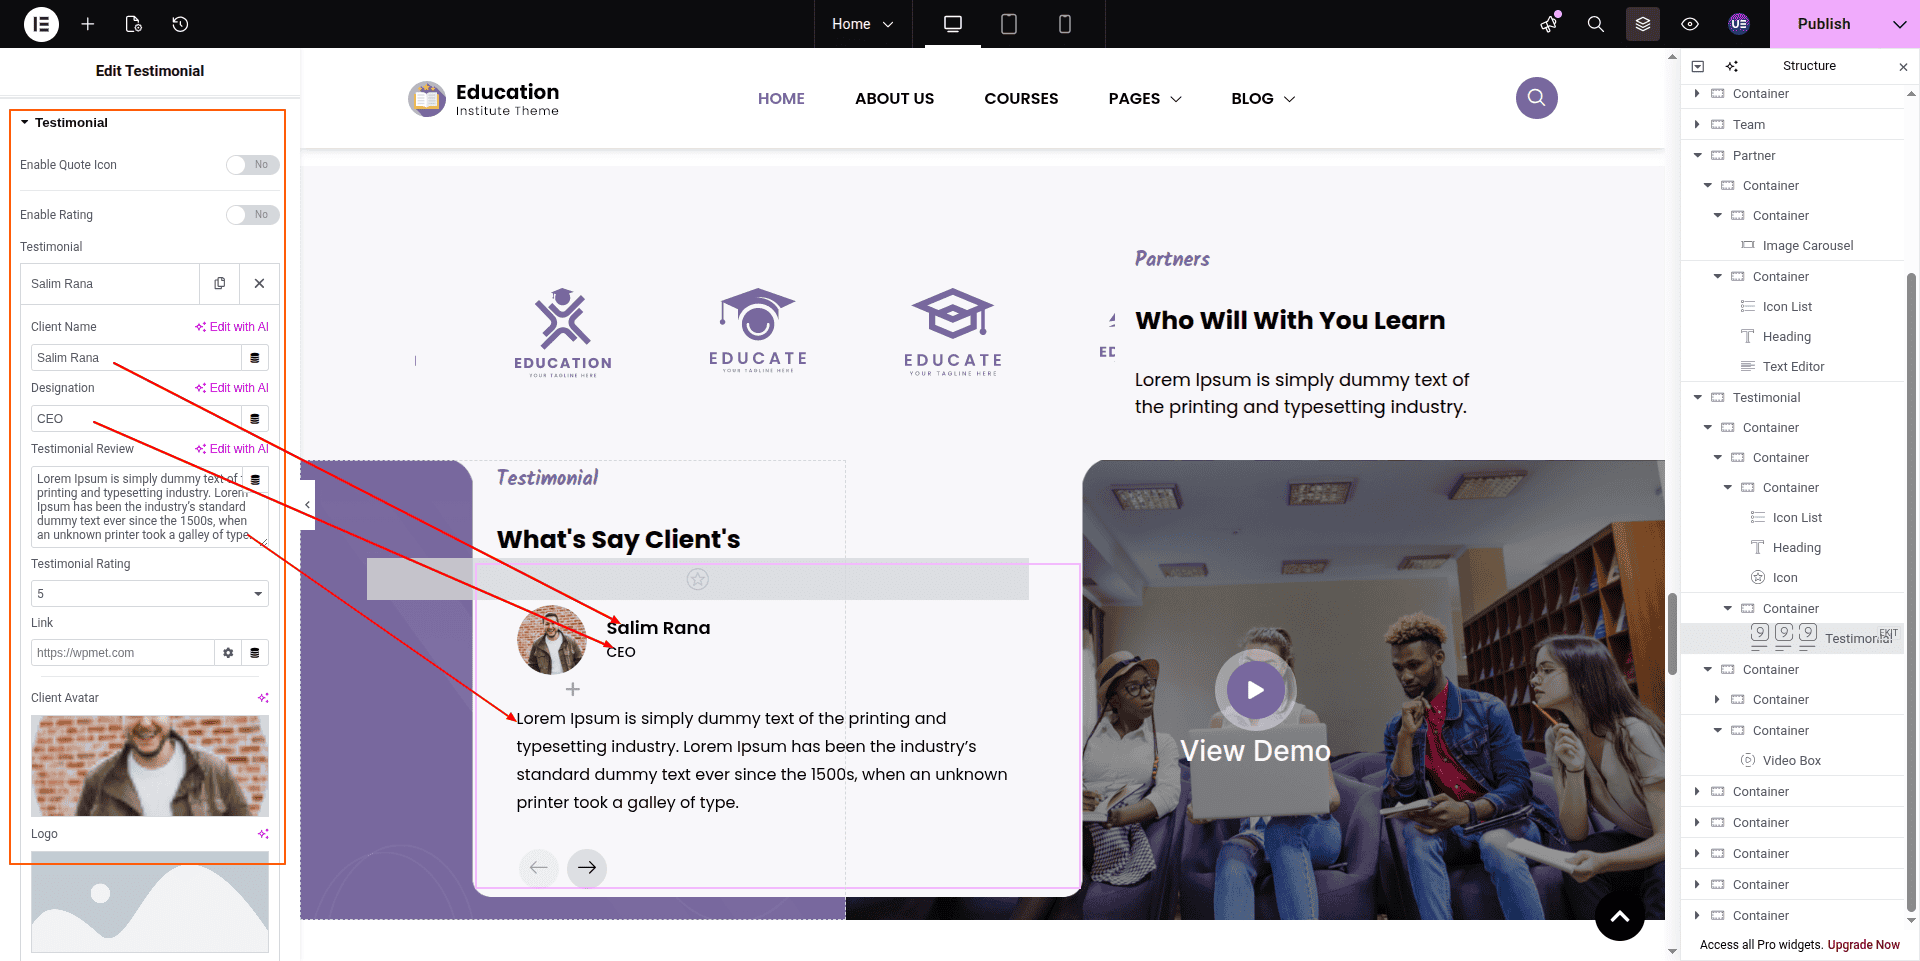Open Publish options dropdown arrow
This screenshot has width=1920, height=961.
click(1899, 24)
